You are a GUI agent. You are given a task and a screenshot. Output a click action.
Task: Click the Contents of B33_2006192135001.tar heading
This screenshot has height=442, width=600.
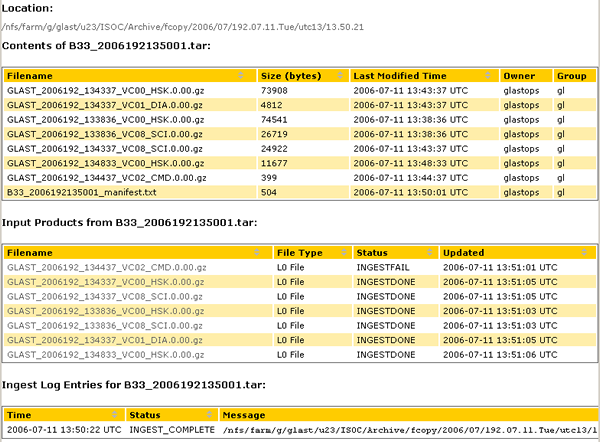[106, 46]
